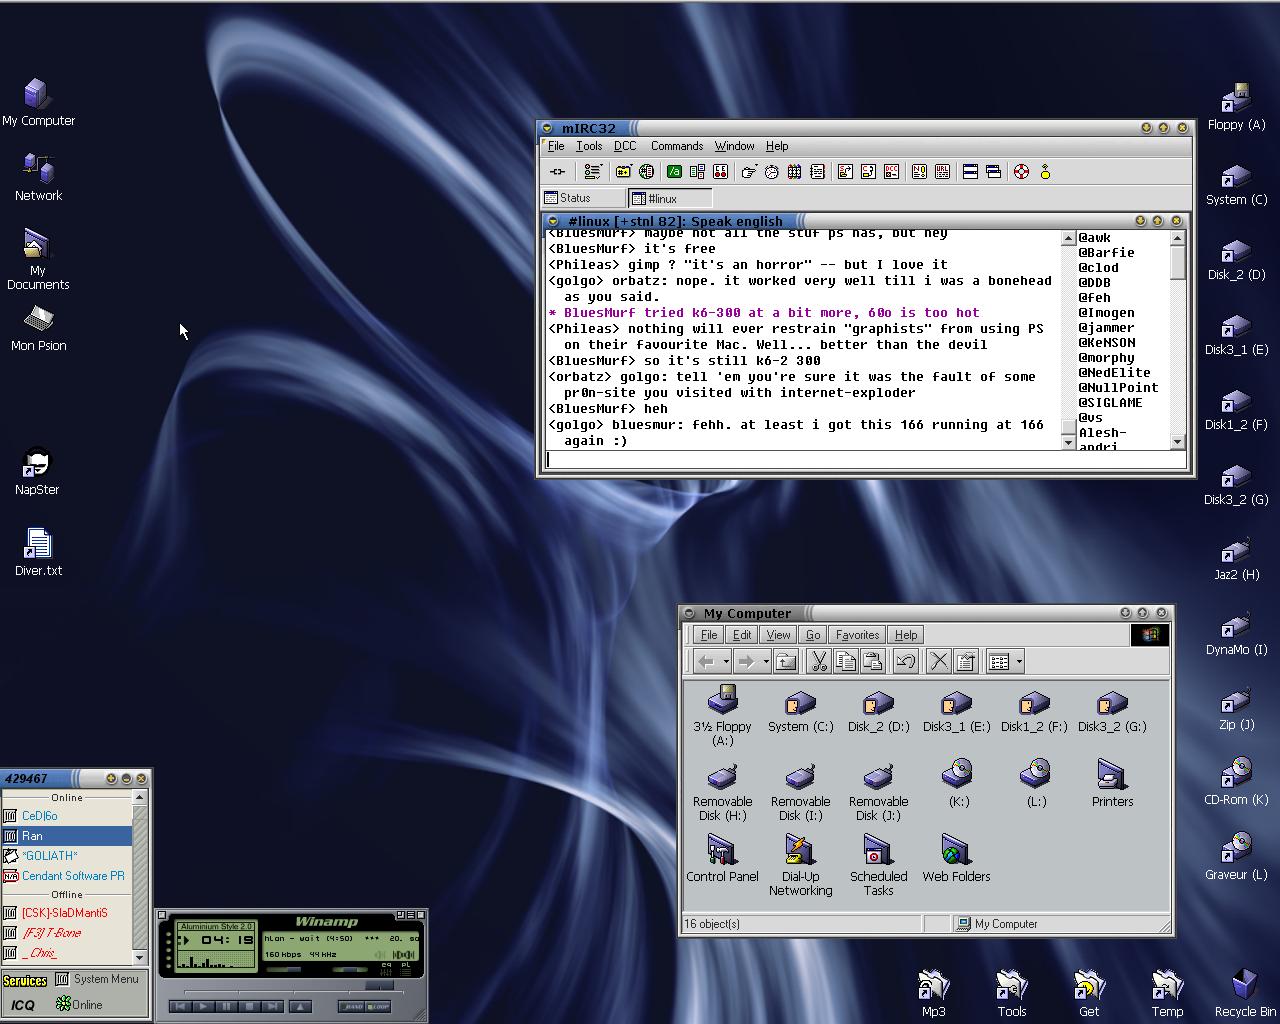Select Scheduled Tasks icon

878,866
